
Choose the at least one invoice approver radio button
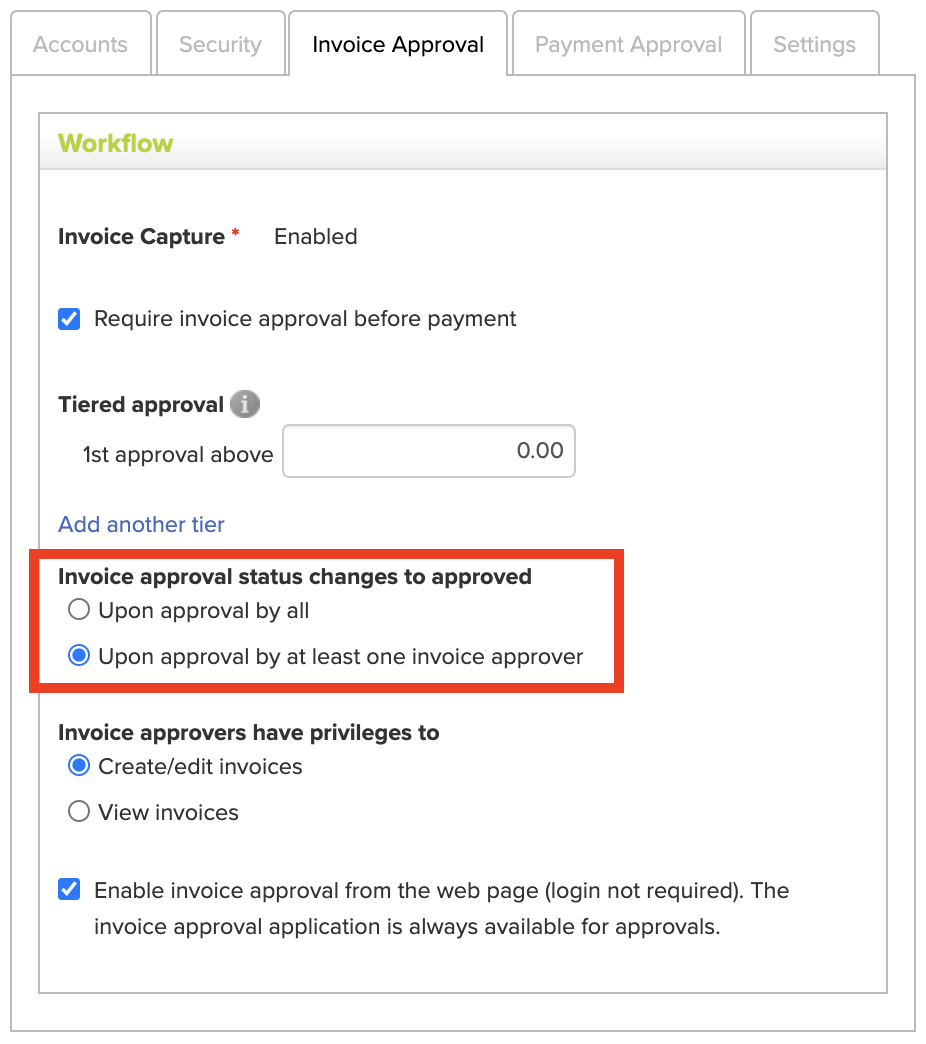(79, 655)
